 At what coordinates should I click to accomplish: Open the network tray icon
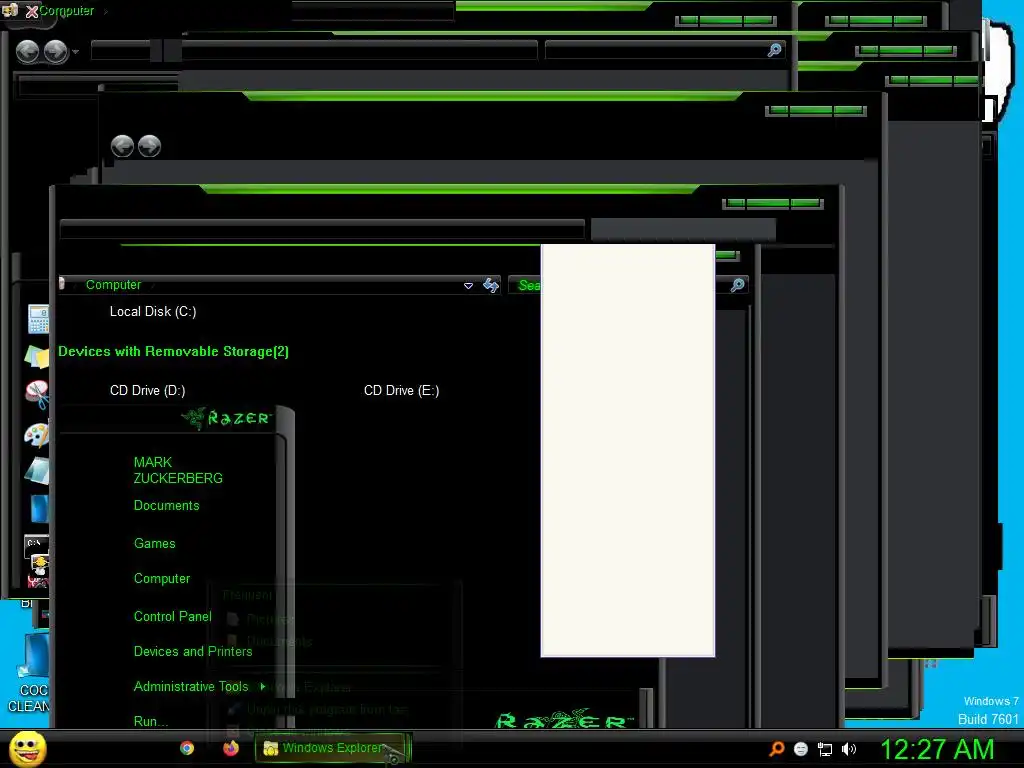(x=825, y=750)
